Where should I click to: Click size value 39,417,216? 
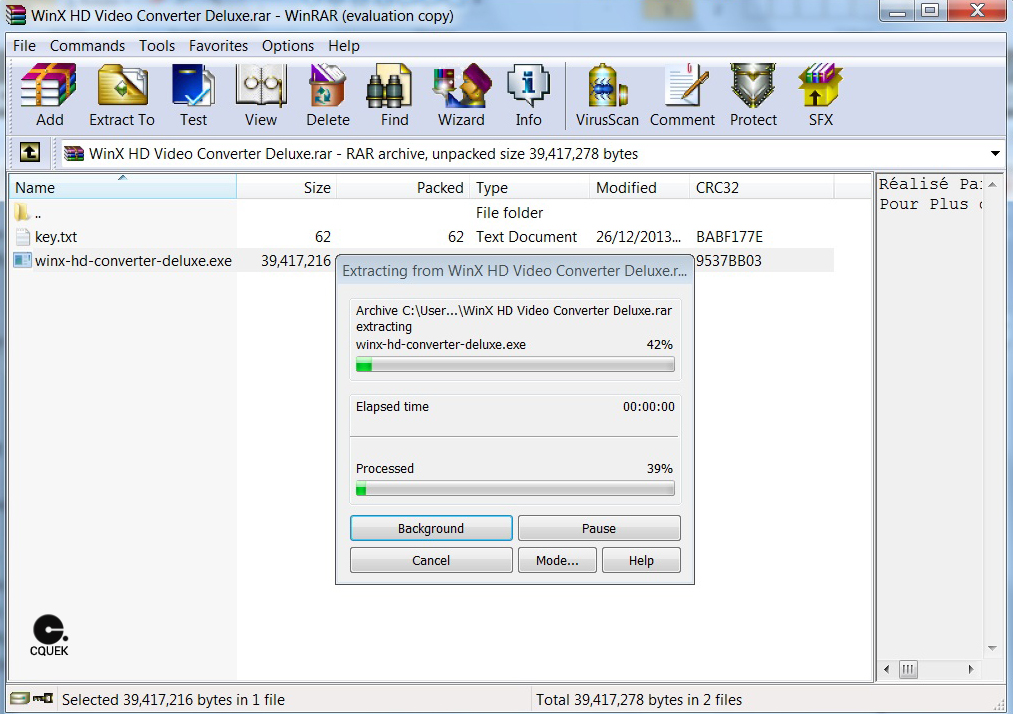pos(296,261)
